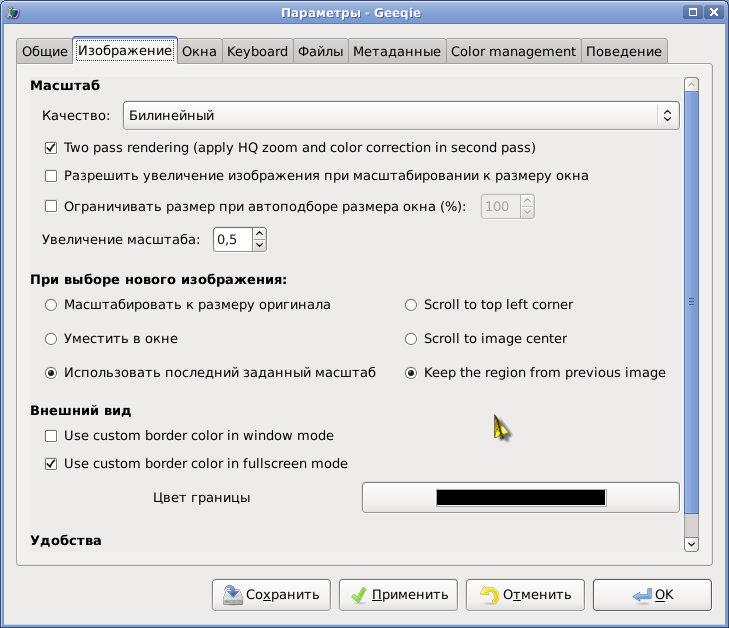Screen dimensions: 729x628
Task: Increase the window size limit percent
Action: (527, 201)
